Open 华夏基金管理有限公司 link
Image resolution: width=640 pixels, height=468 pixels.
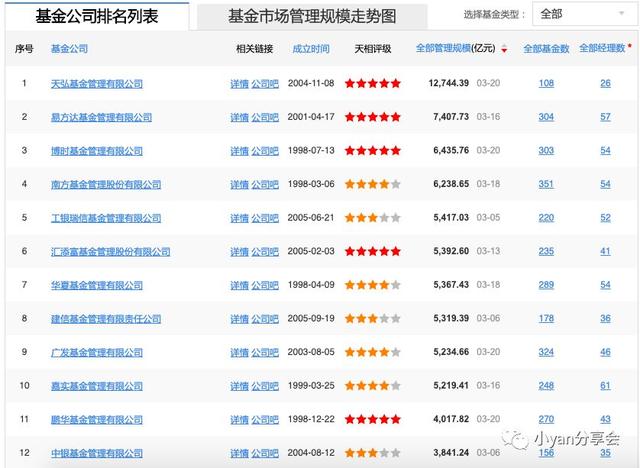[x=97, y=285]
